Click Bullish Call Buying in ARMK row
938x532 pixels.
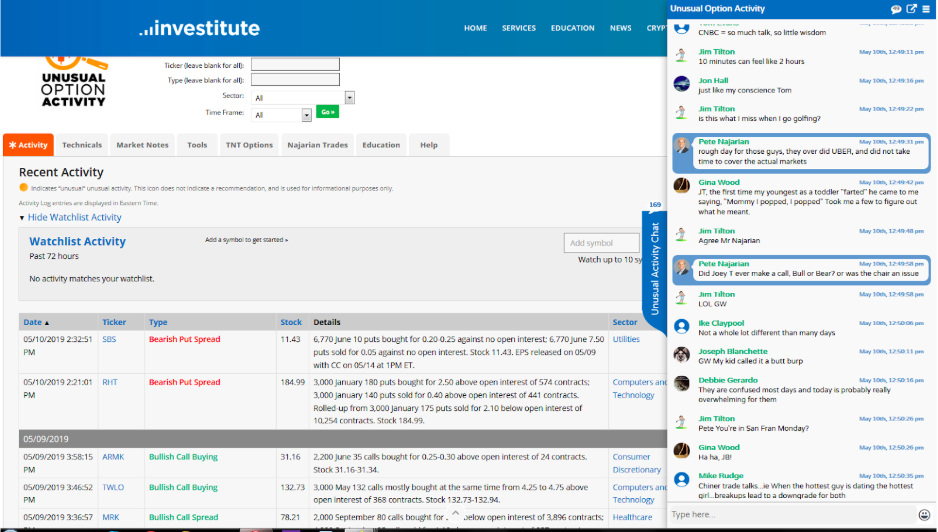click(183, 457)
